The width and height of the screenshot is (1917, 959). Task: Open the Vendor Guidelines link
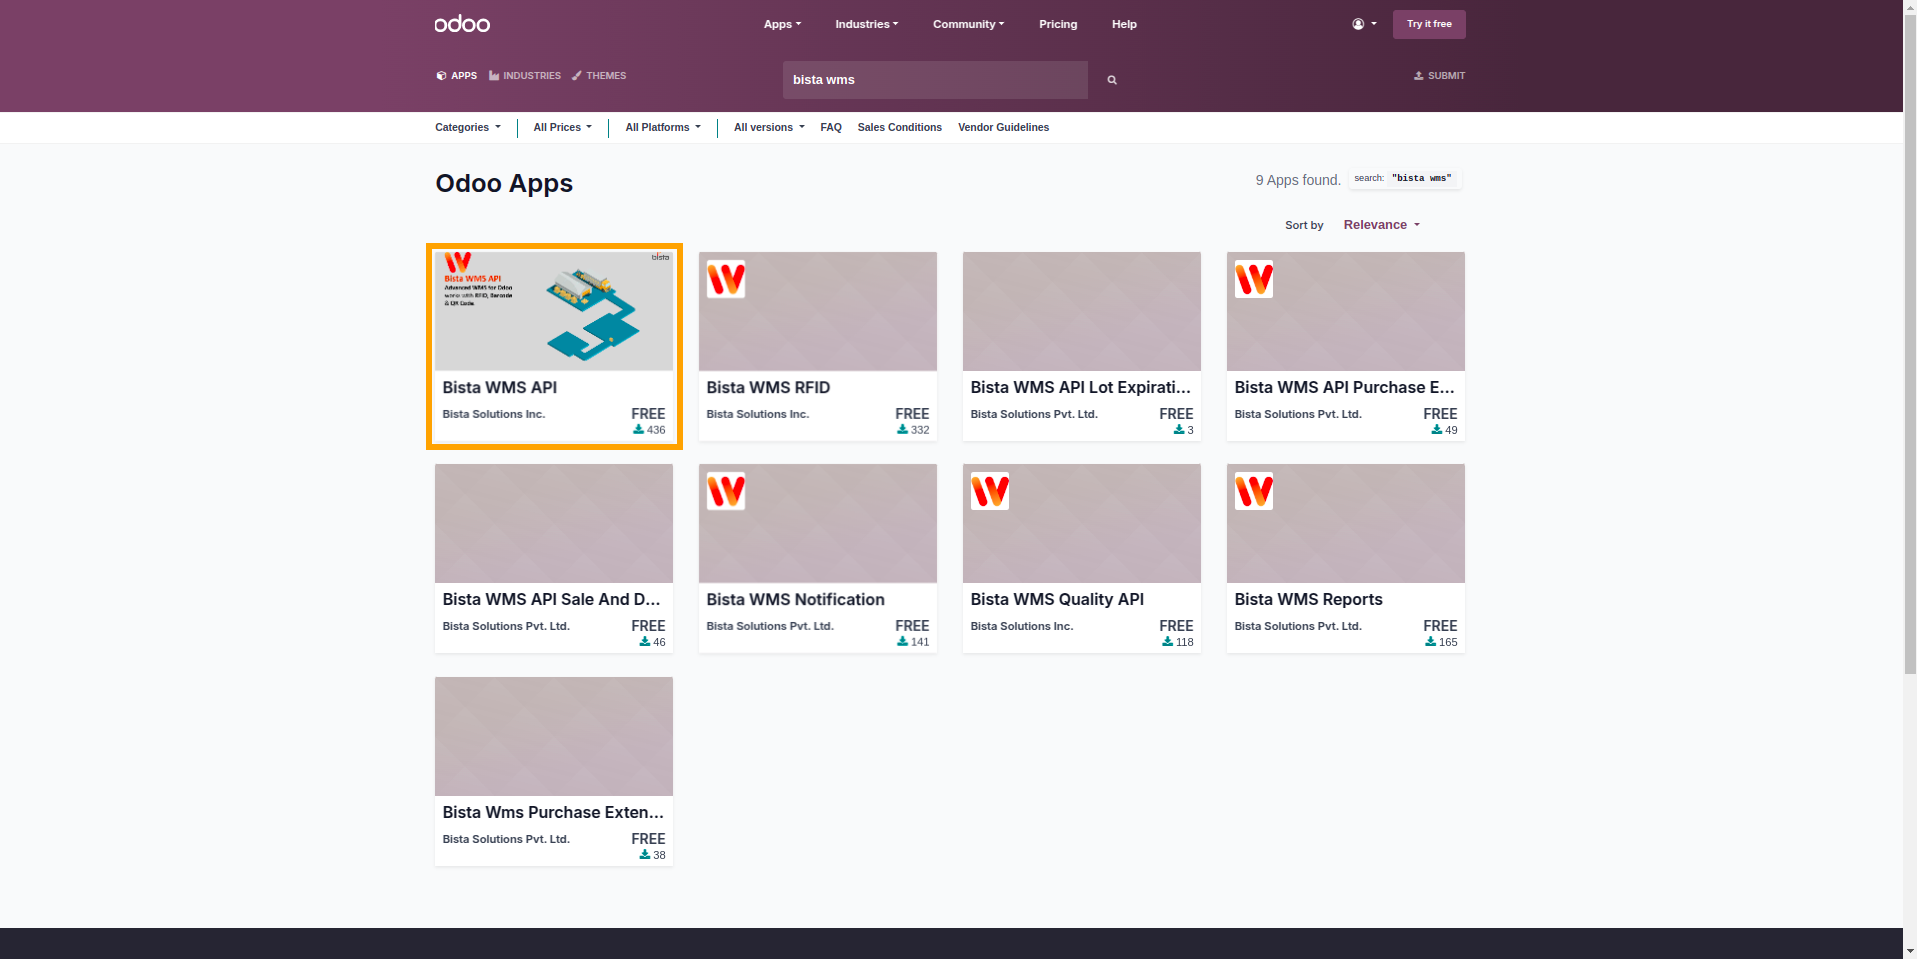coord(1003,127)
